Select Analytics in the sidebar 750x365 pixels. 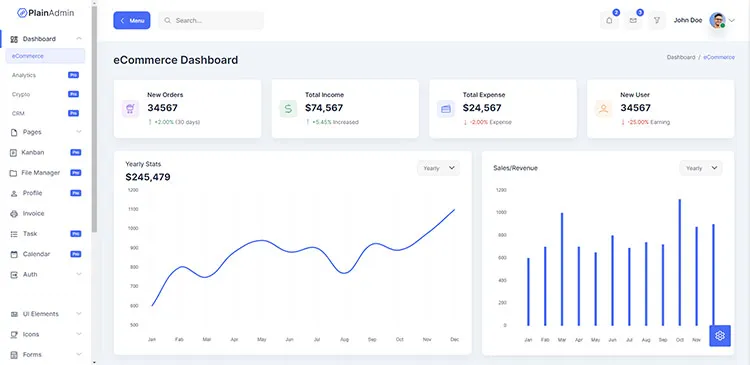click(24, 75)
